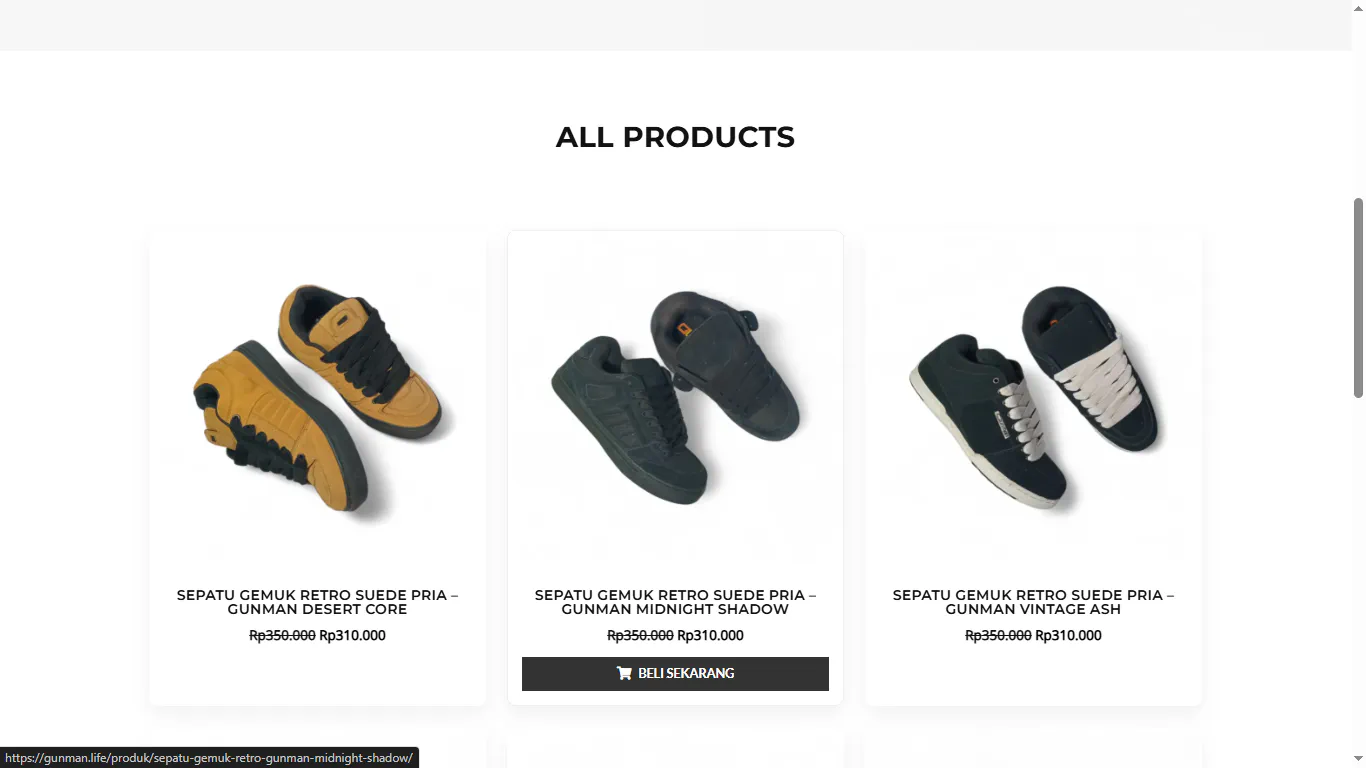Click Vintage Ash sale price Rp310.000
The height and width of the screenshot is (768, 1366).
[x=1068, y=636]
